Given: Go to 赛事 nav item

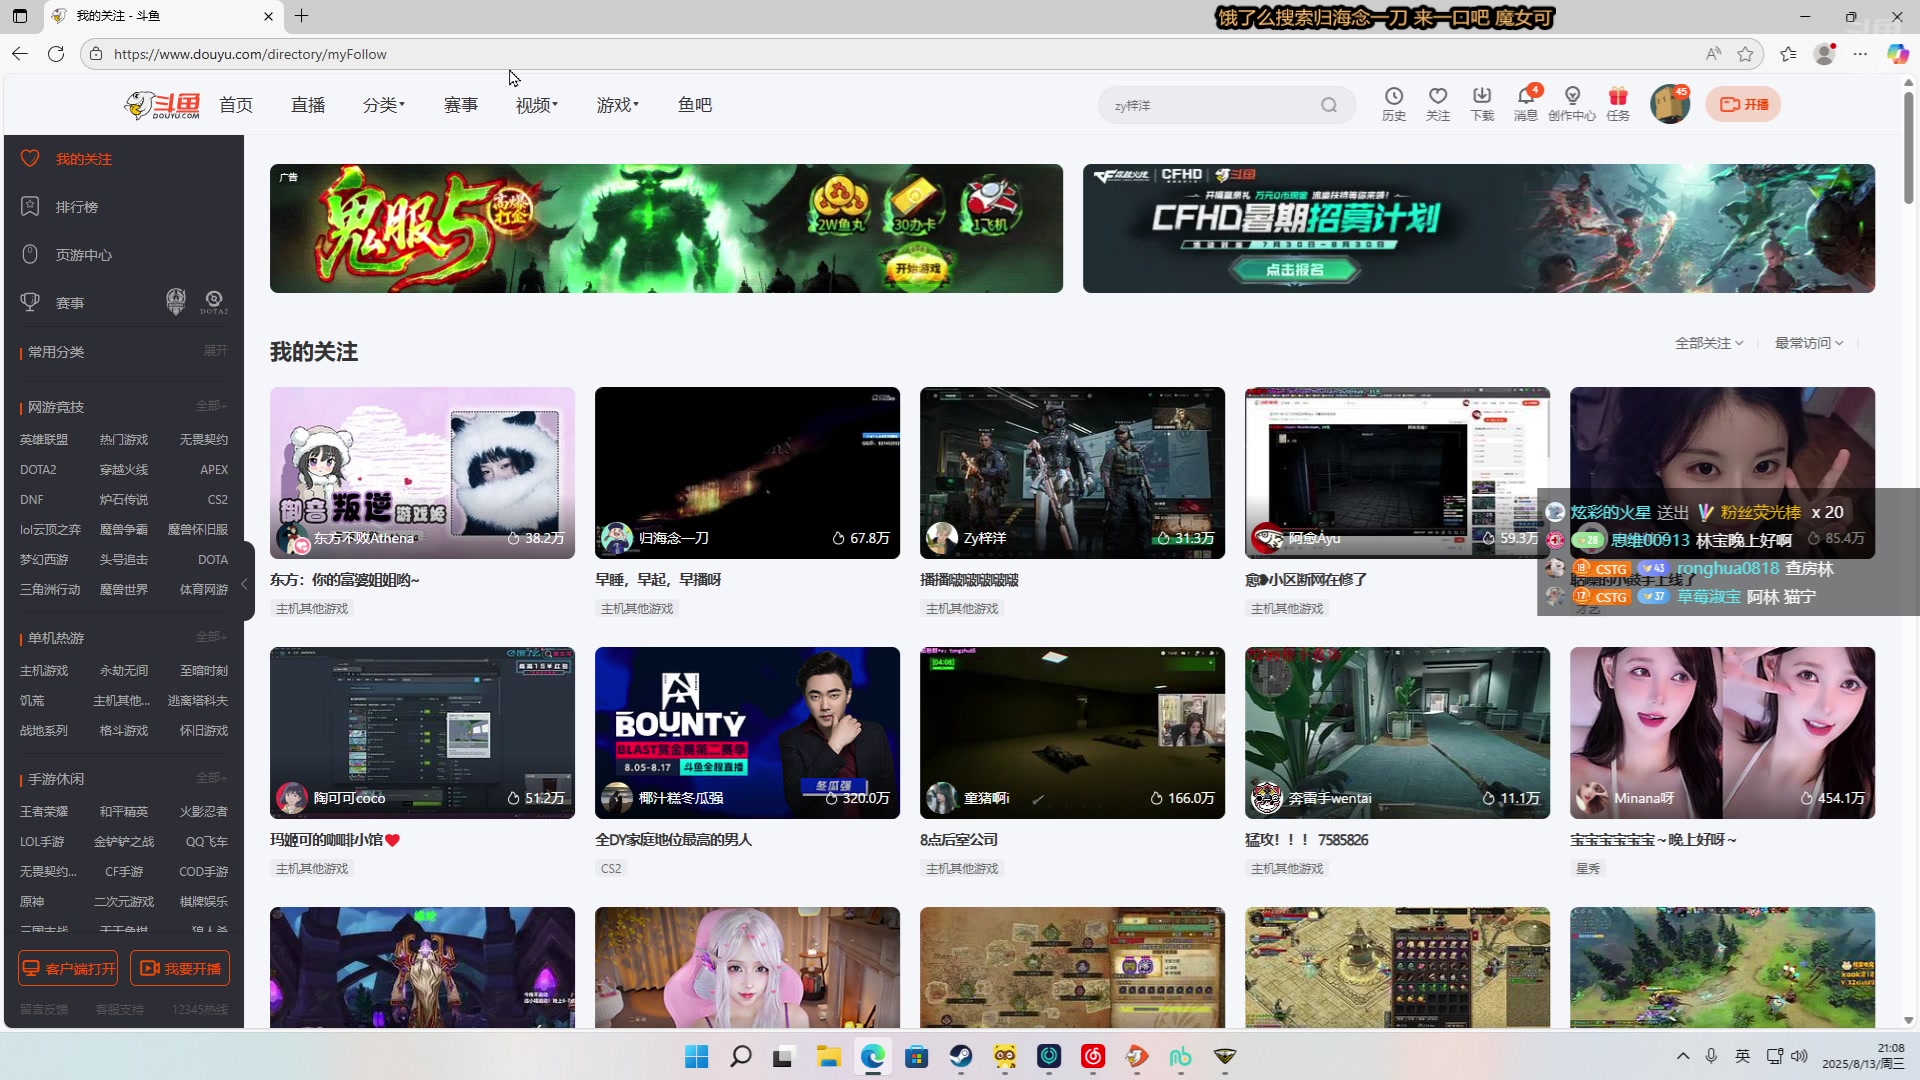Looking at the screenshot, I should [x=461, y=105].
